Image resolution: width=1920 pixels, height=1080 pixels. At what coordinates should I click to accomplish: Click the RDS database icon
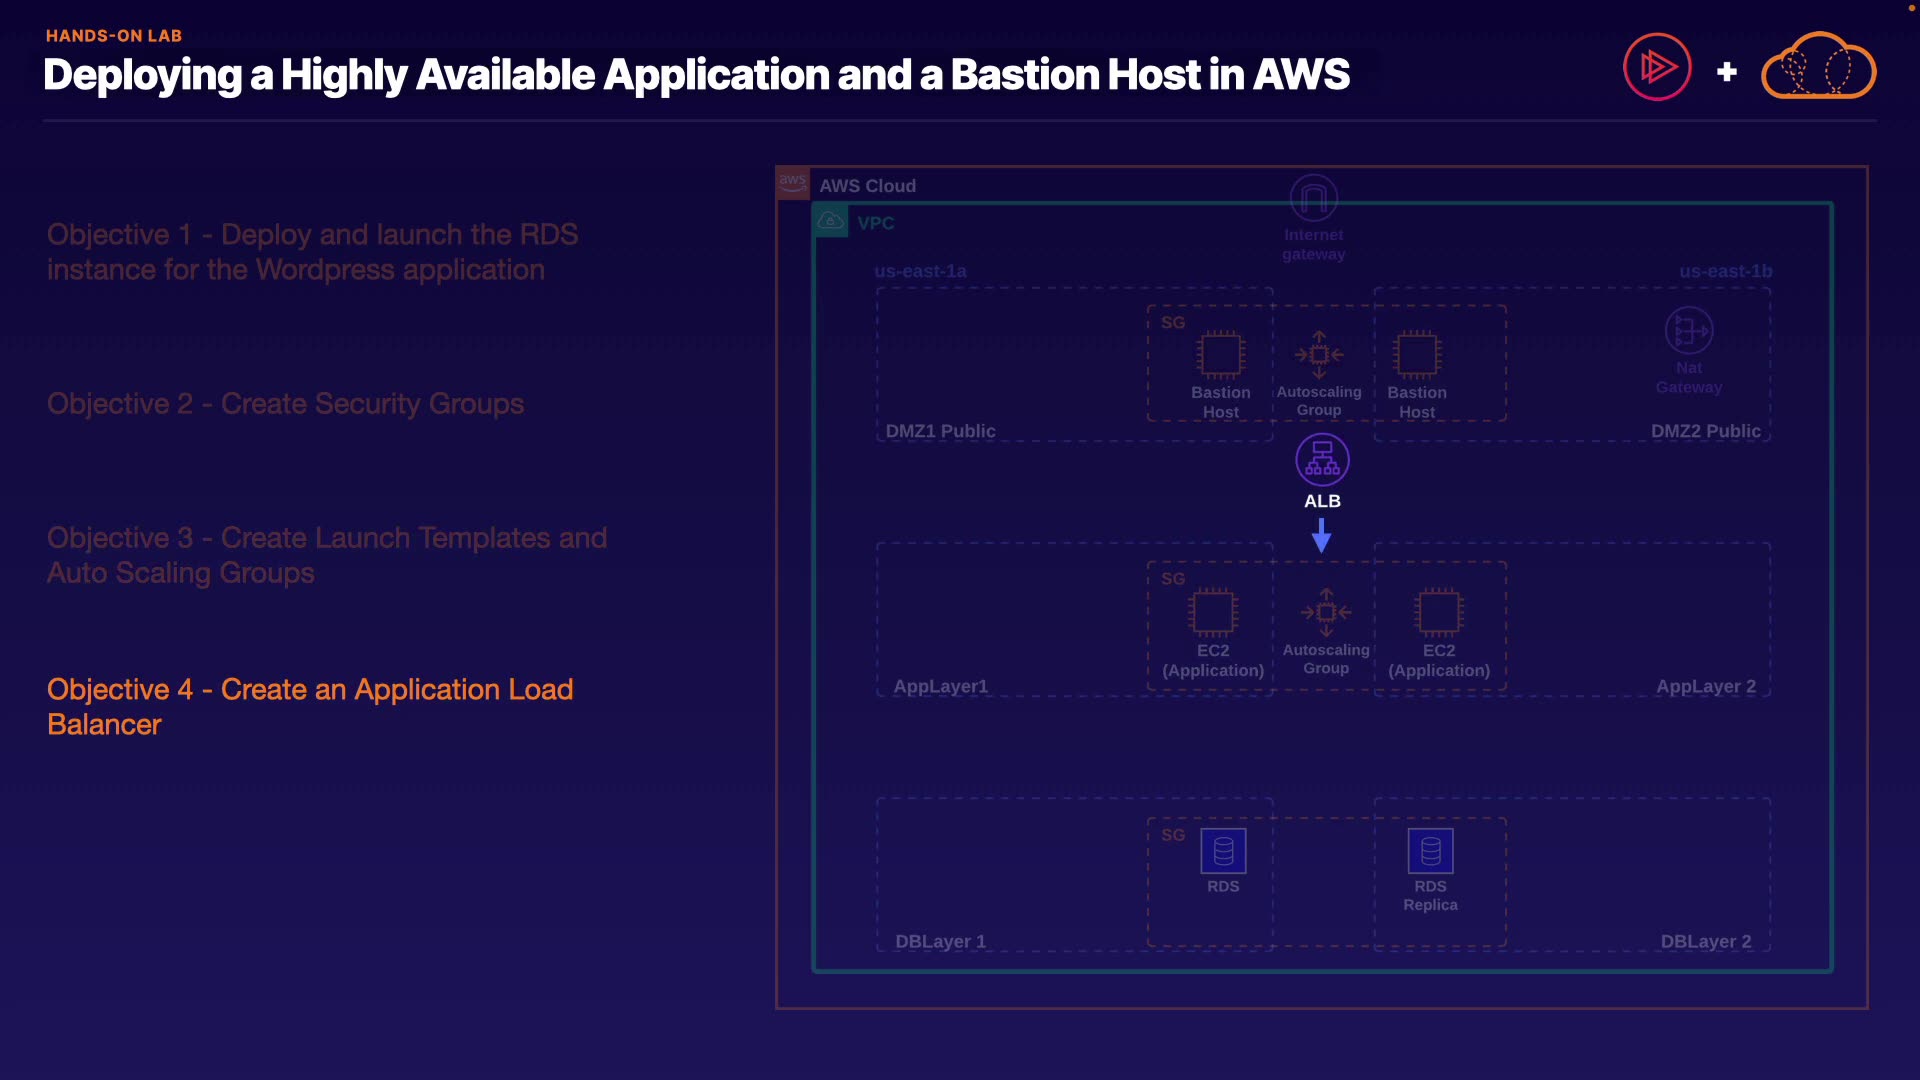coord(1223,851)
